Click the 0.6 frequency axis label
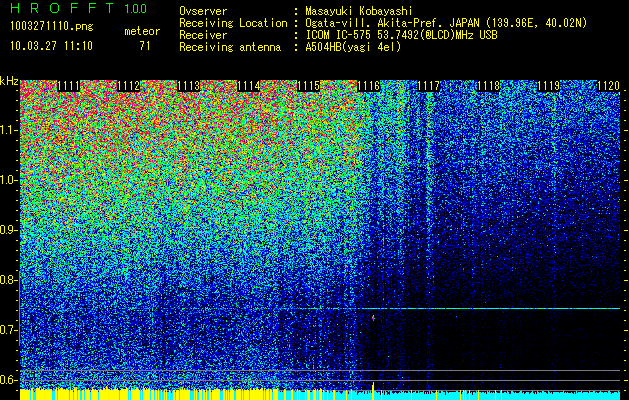The height and width of the screenshot is (400, 629). tap(9, 380)
